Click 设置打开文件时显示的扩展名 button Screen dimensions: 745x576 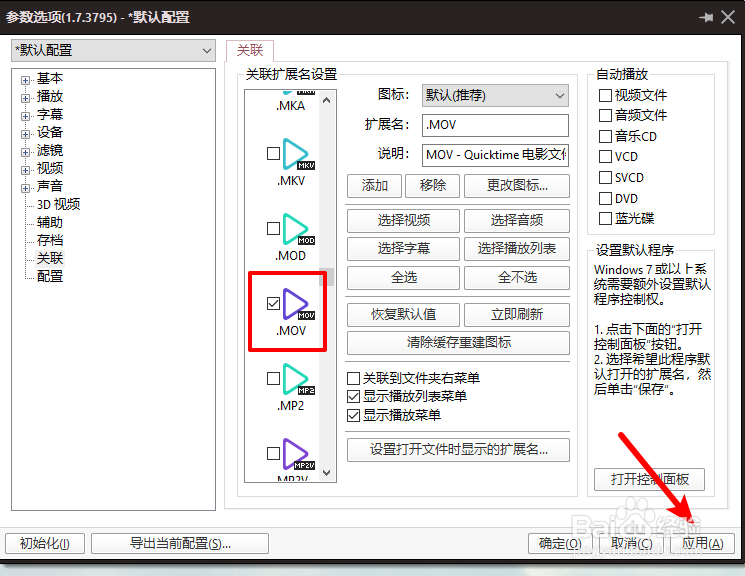(x=458, y=450)
